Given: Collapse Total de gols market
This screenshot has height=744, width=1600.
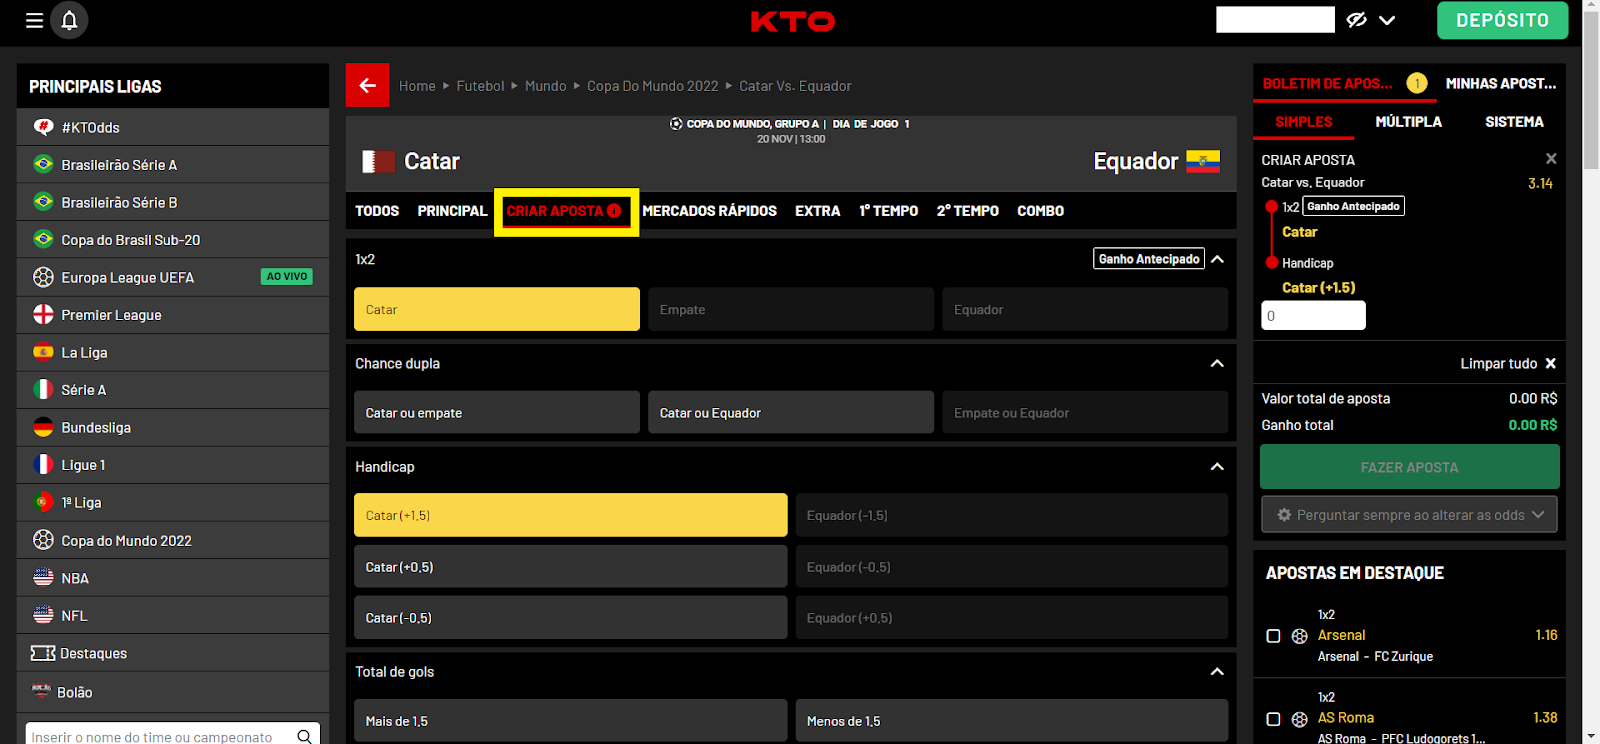Looking at the screenshot, I should tap(1217, 671).
